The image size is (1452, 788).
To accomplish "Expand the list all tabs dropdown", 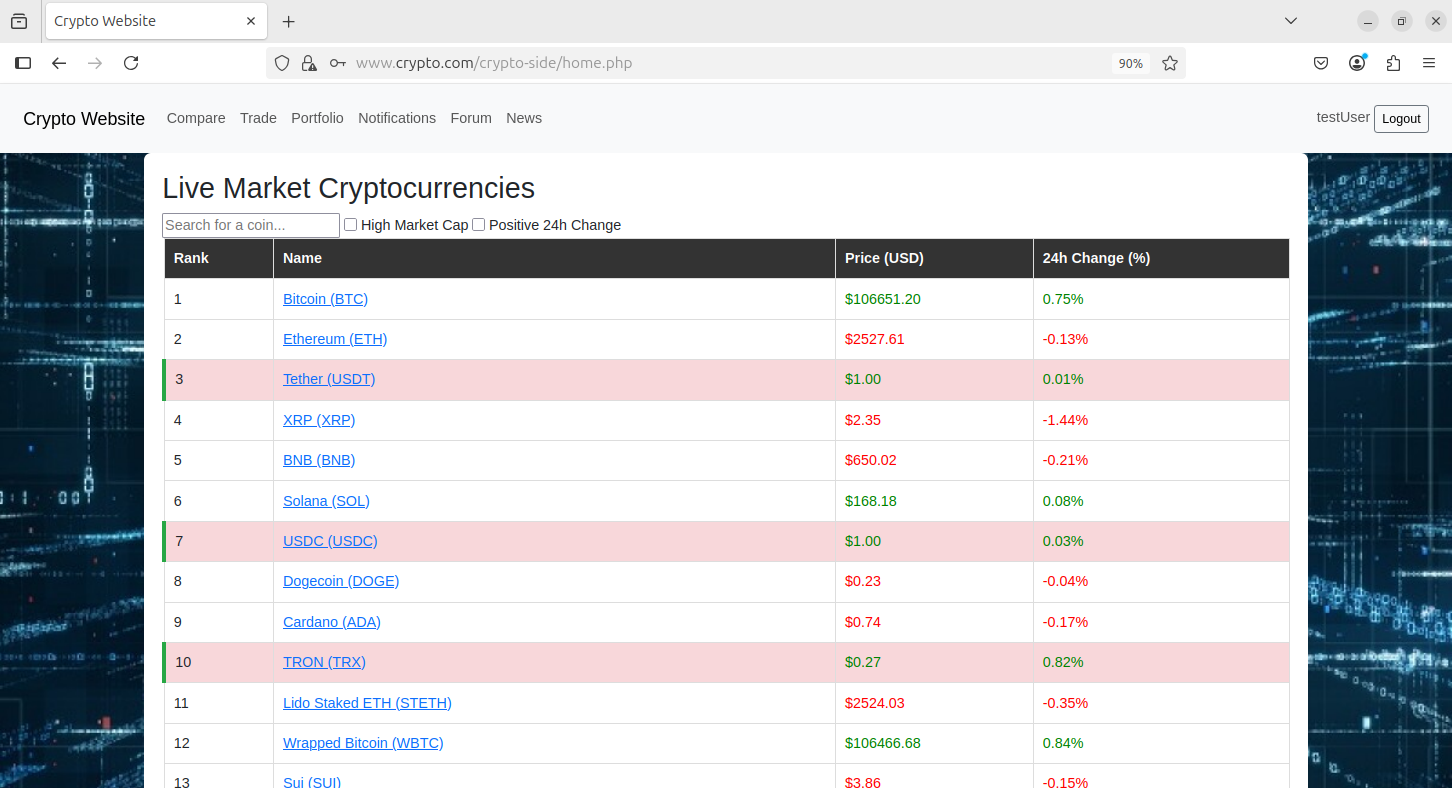I will click(1291, 21).
